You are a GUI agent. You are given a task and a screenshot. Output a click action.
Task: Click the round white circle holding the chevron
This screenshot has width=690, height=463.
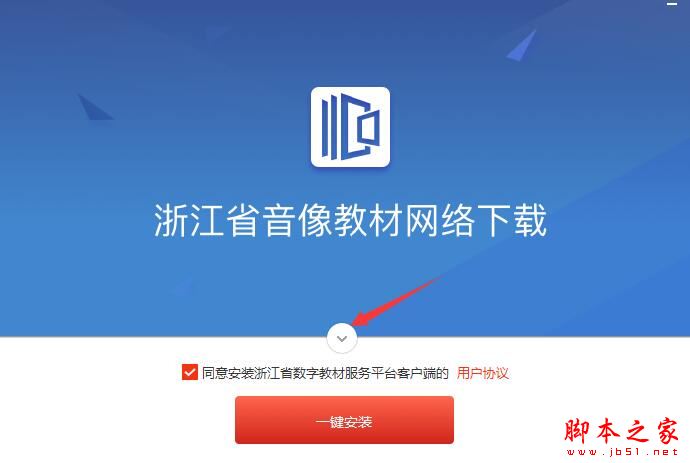pos(342,338)
